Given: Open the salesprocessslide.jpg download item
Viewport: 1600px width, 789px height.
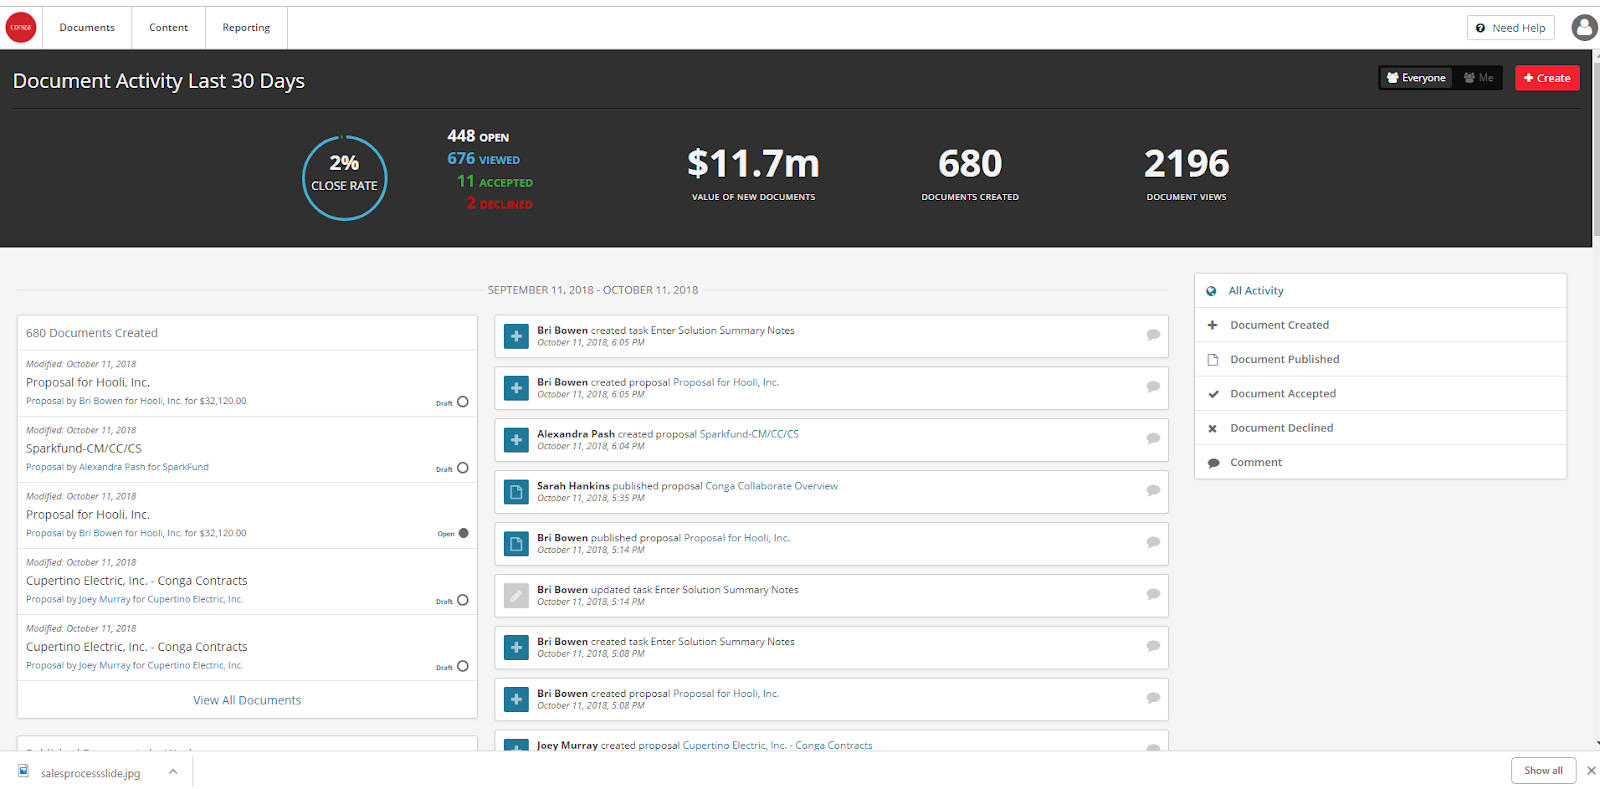Looking at the screenshot, I should point(90,773).
